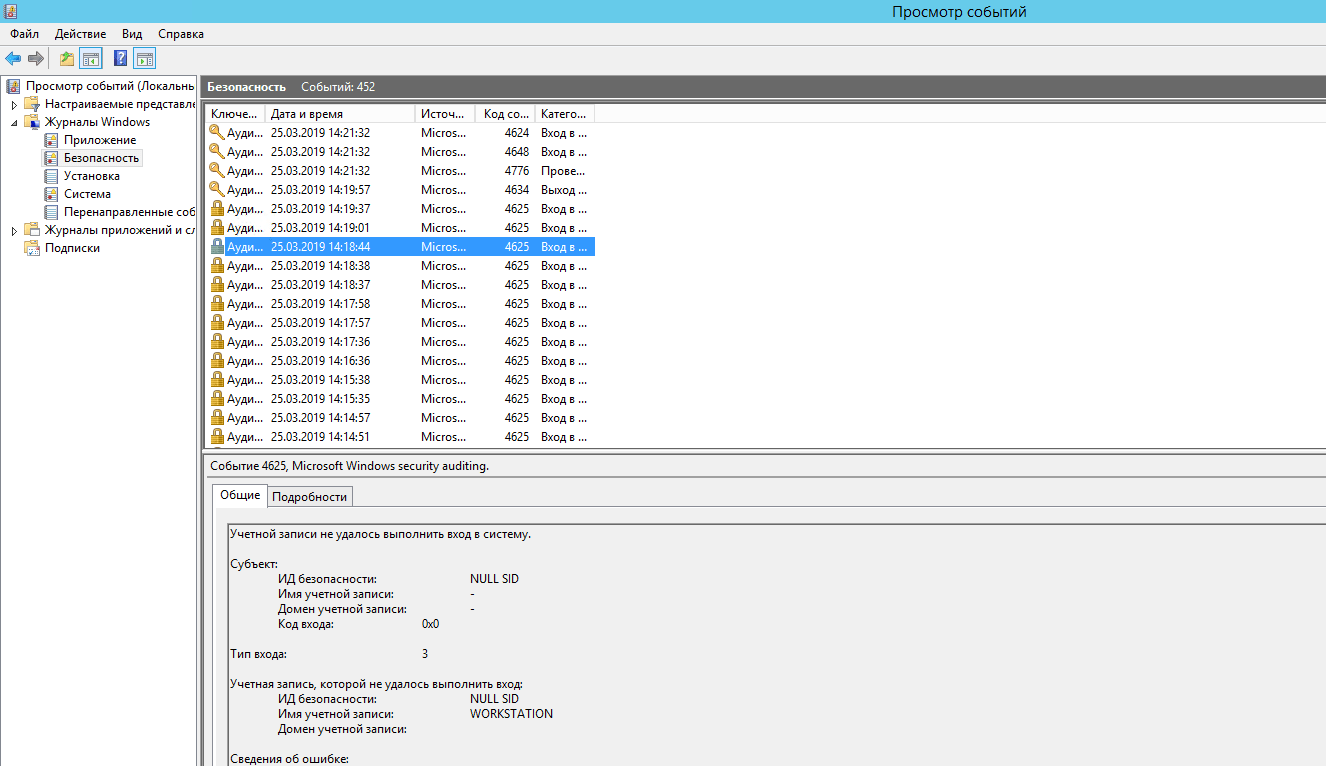
Task: Click the lock icon of the 14:17:58 event
Action: tap(217, 303)
